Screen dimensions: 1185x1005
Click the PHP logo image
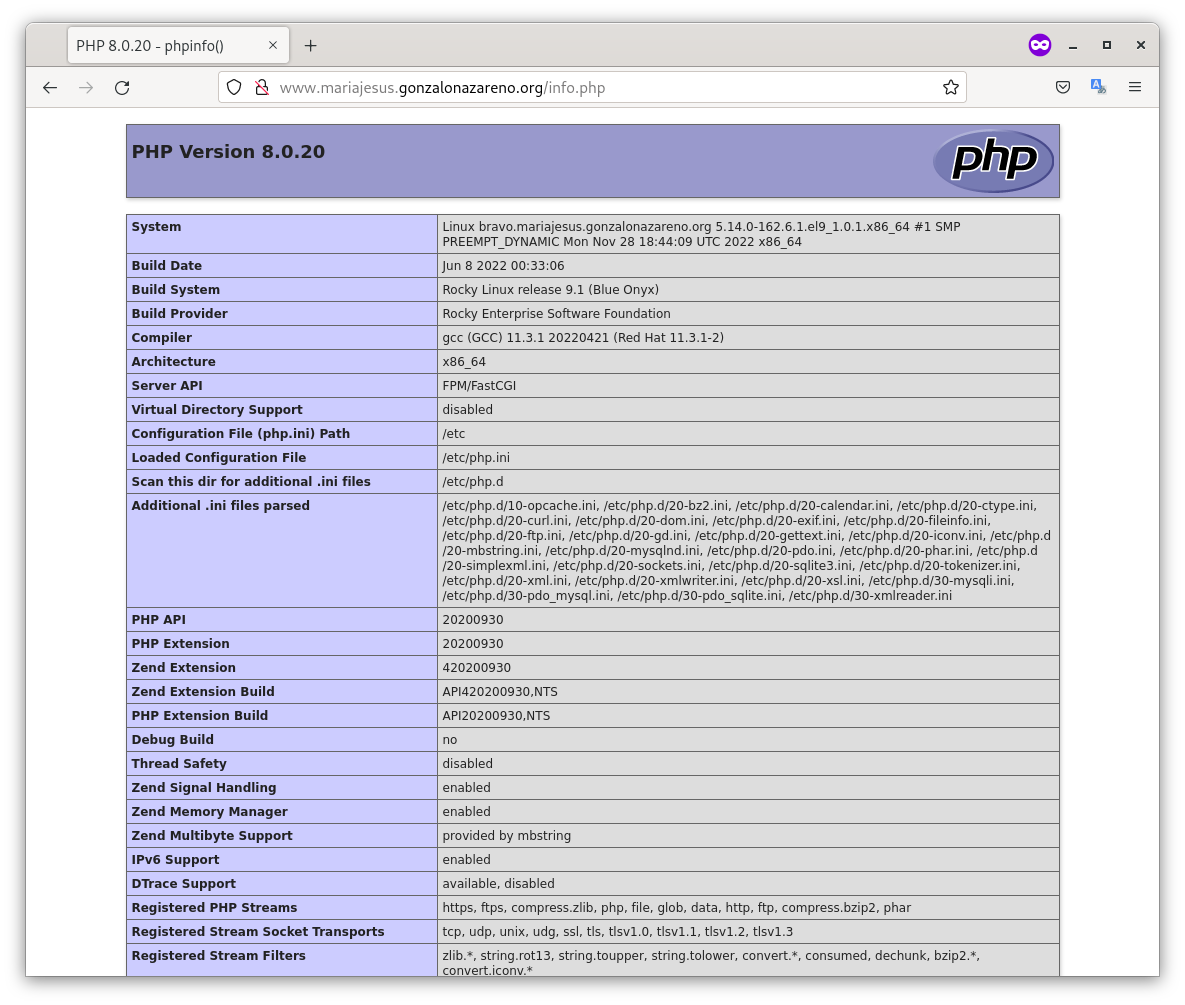pos(993,161)
